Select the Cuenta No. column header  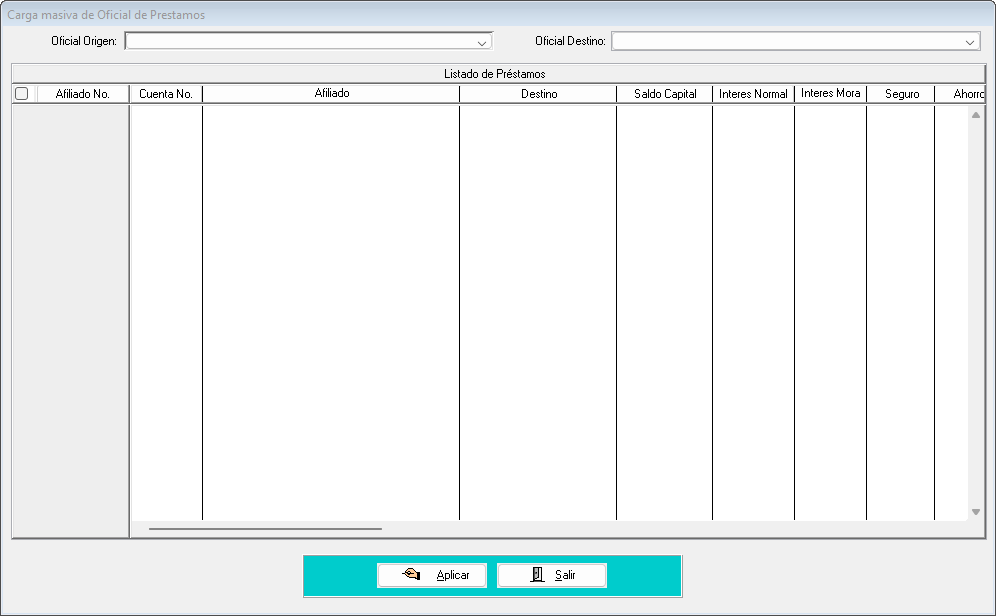166,94
